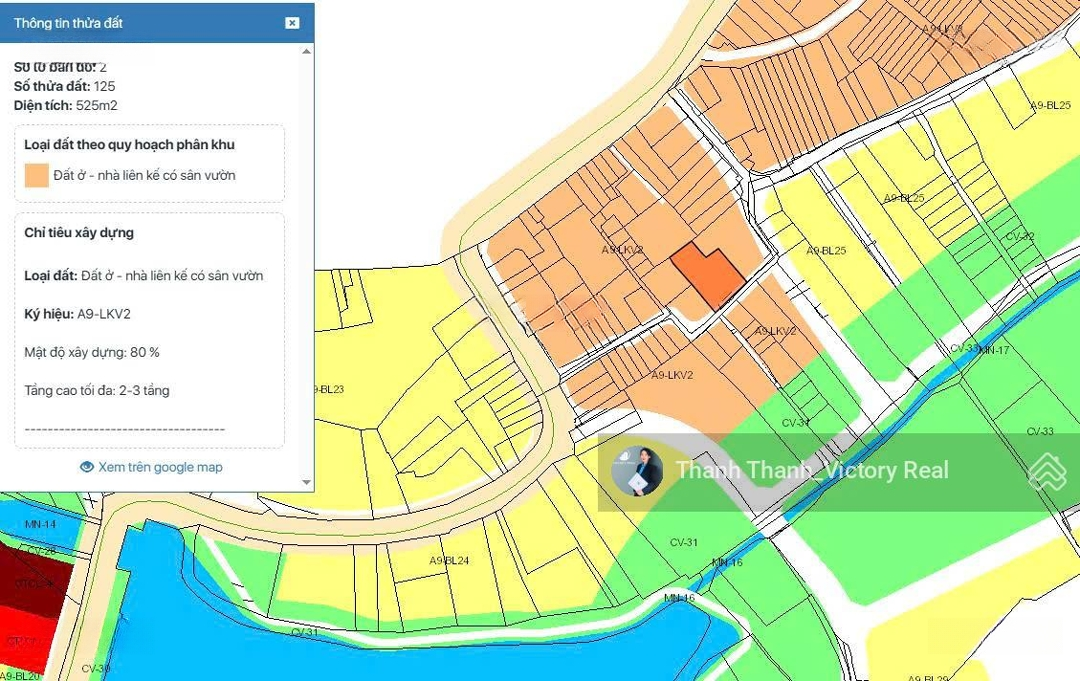Close the Thông tin thửa đất panel
The height and width of the screenshot is (681, 1080).
292,23
